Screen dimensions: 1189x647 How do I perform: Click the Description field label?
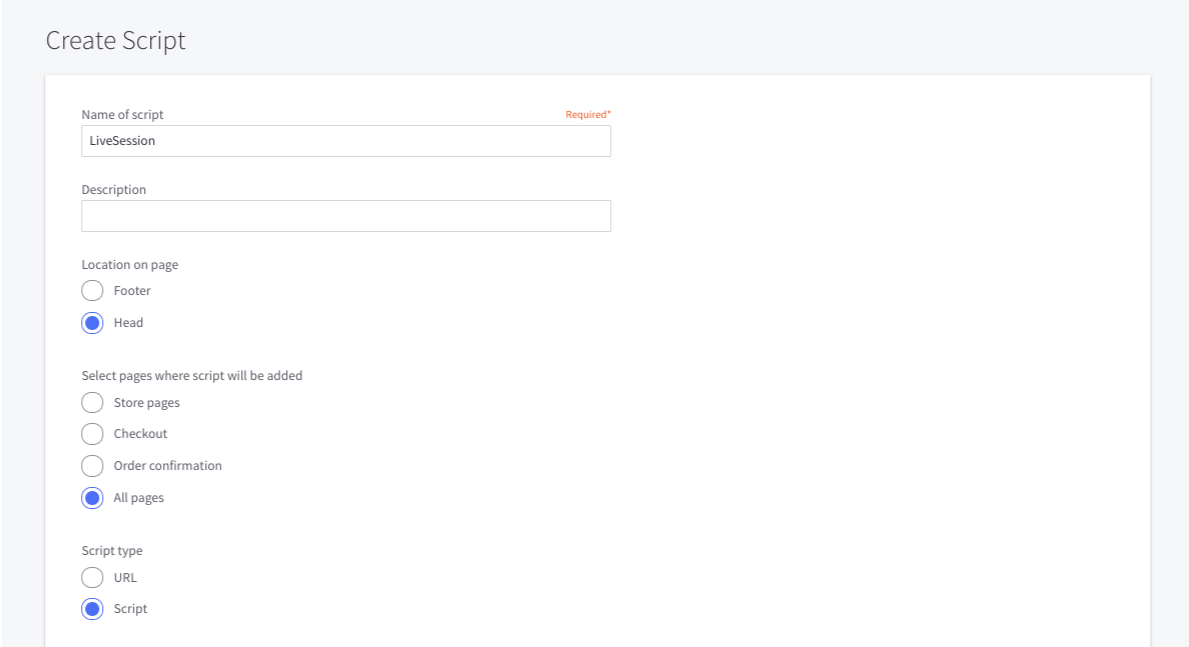[113, 189]
